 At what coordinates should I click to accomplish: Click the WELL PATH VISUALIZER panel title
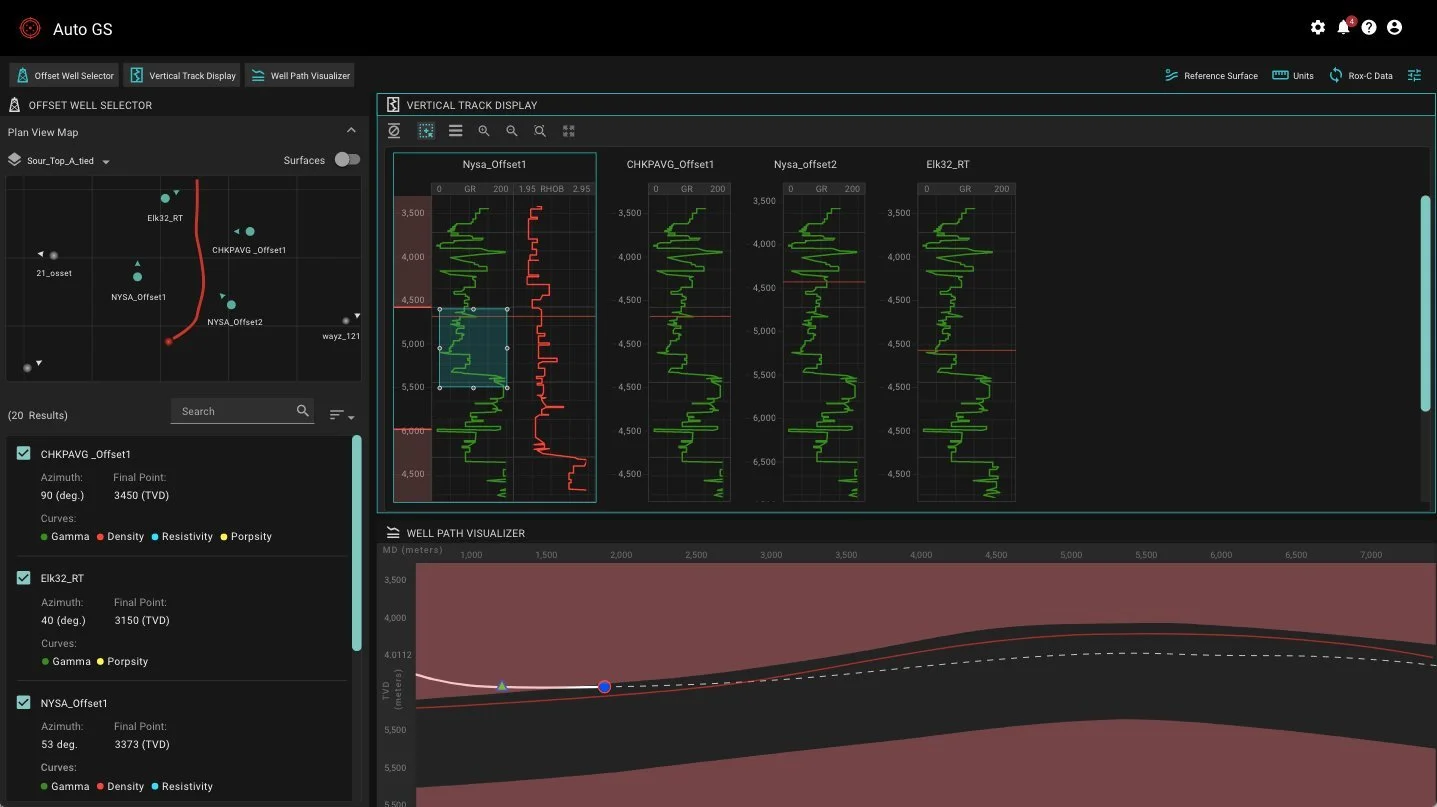pyautogui.click(x=466, y=533)
